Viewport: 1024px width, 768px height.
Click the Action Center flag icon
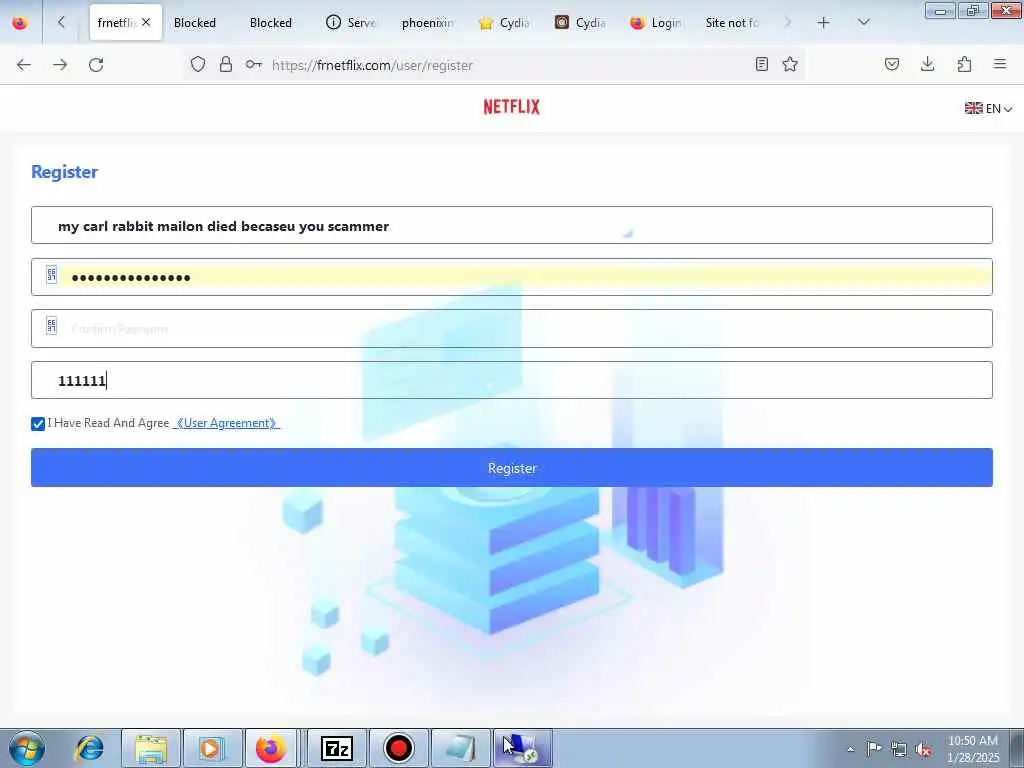point(874,748)
